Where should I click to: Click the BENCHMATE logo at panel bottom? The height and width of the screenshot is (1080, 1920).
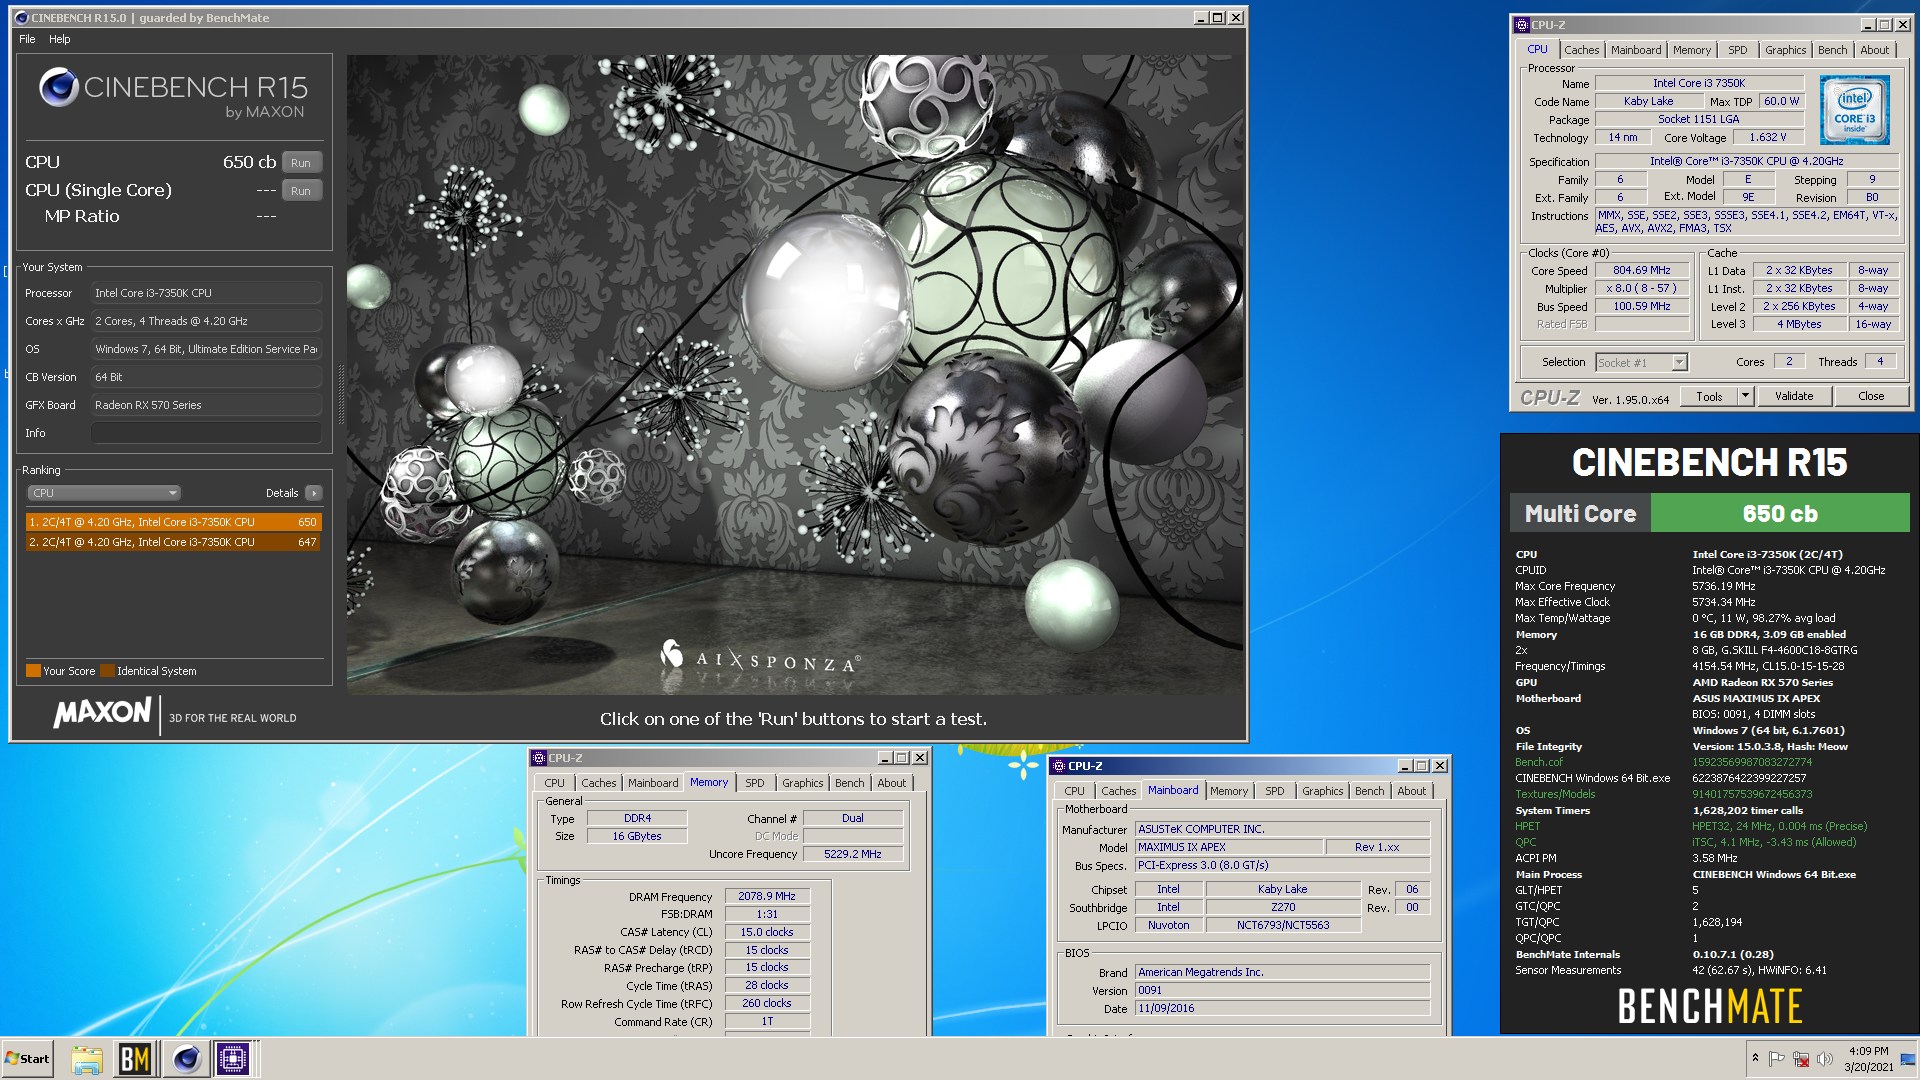tap(1709, 1006)
